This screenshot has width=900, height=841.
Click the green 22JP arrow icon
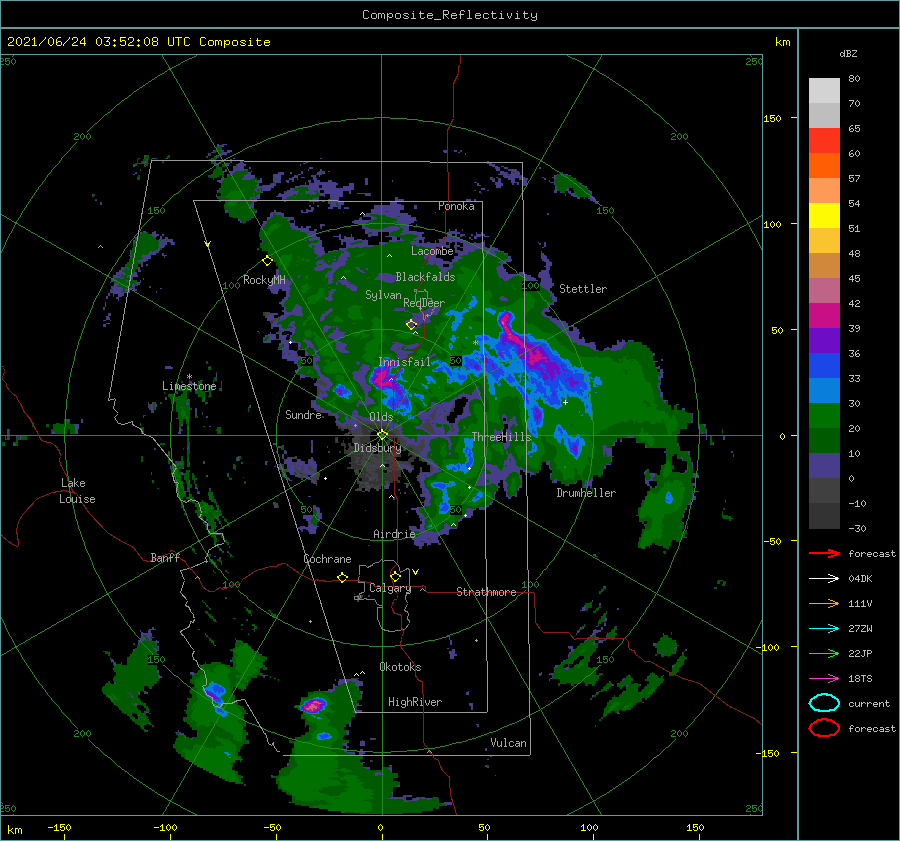[x=824, y=653]
